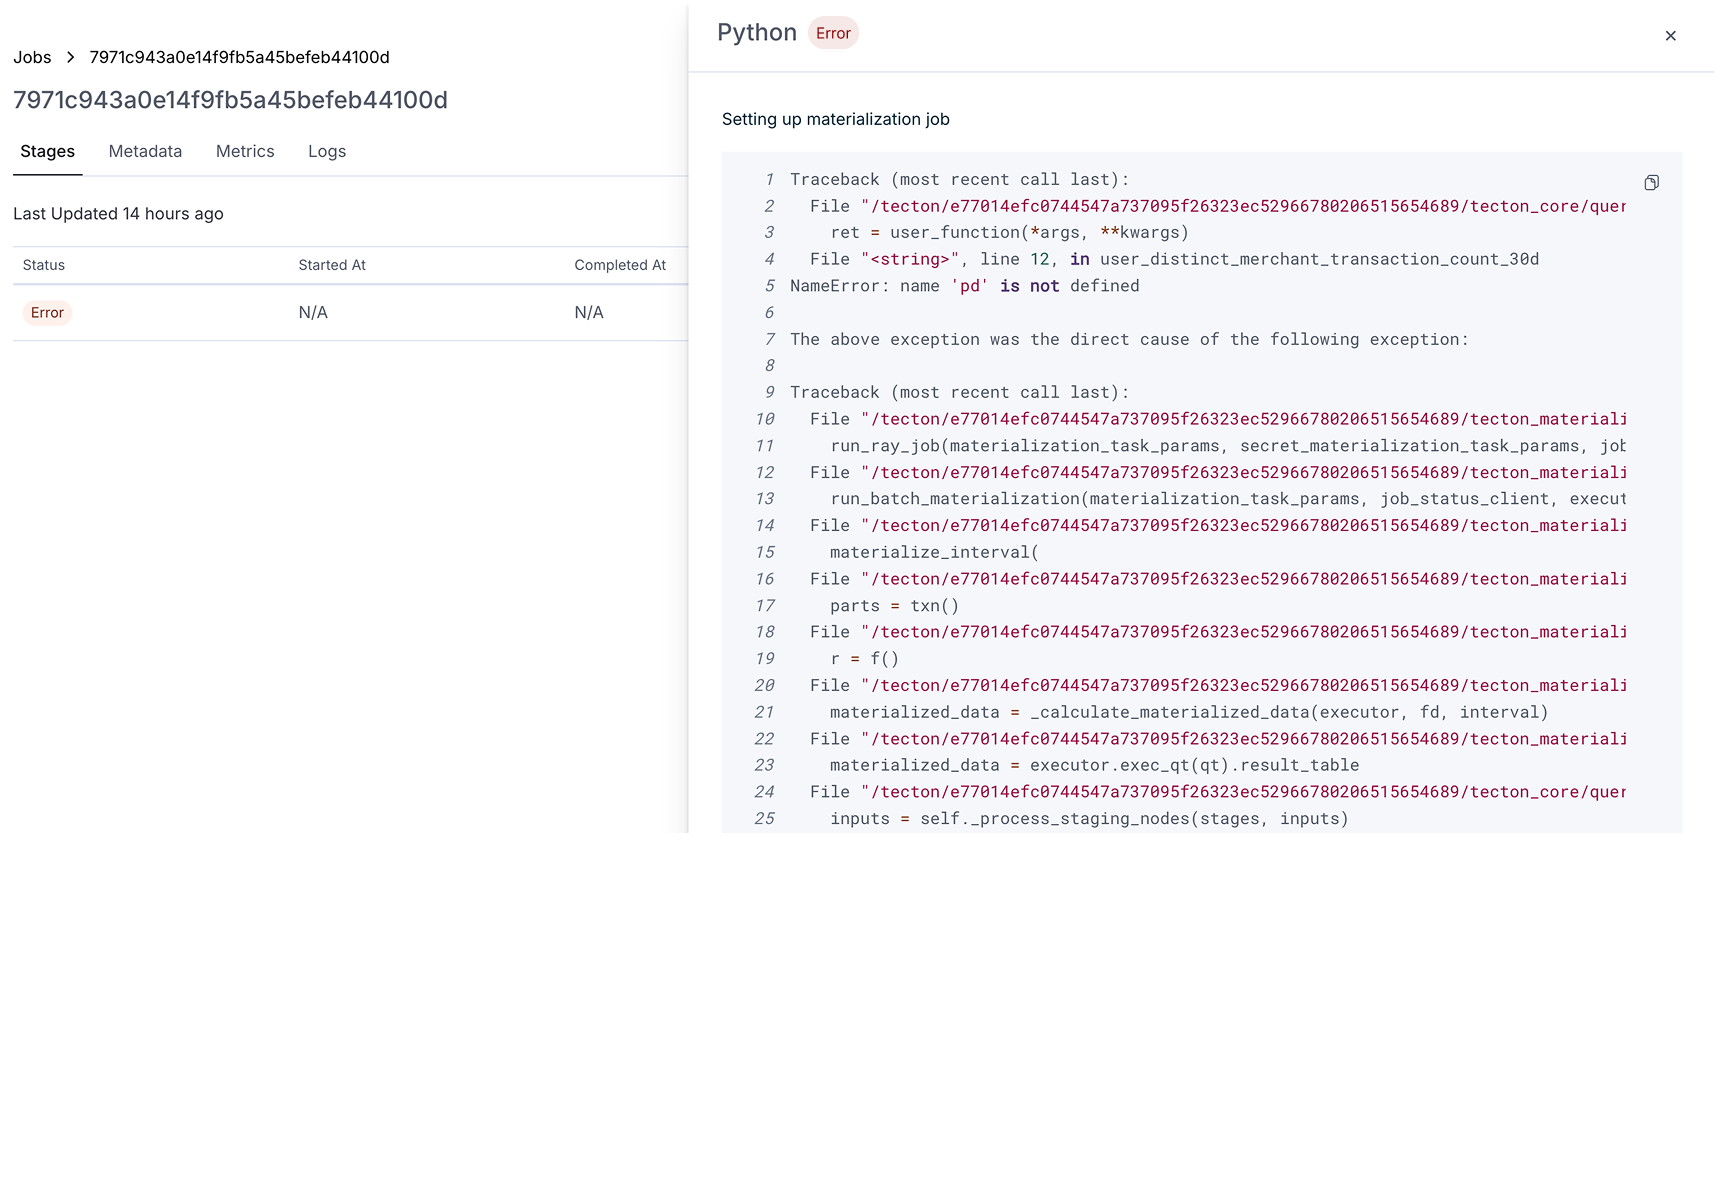Screen dimensions: 1716x1180
Task: Click the breadcrumb chevron after Jobs
Action: pyautogui.click(x=70, y=57)
